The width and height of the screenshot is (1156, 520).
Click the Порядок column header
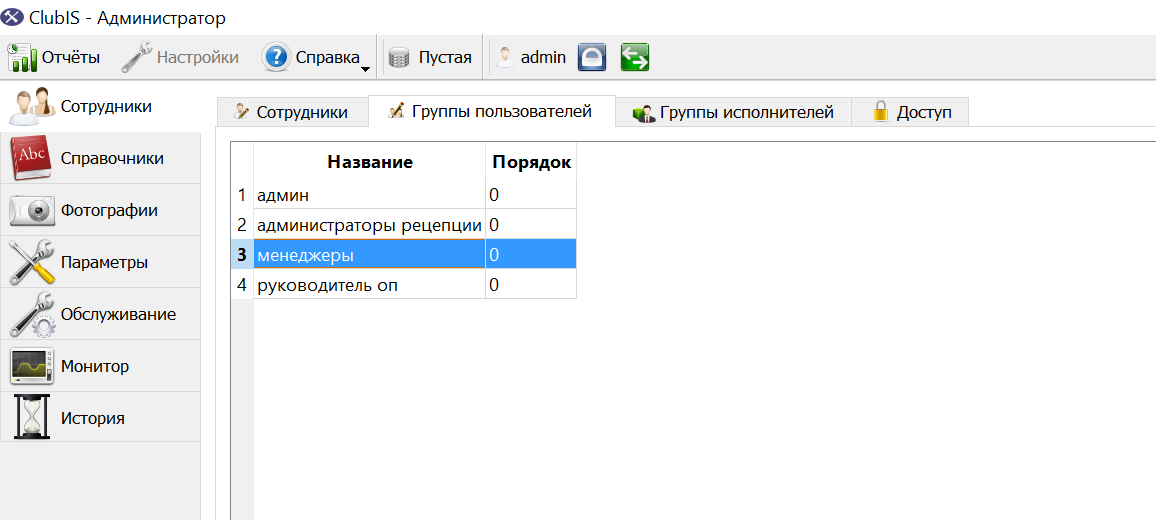(x=531, y=162)
